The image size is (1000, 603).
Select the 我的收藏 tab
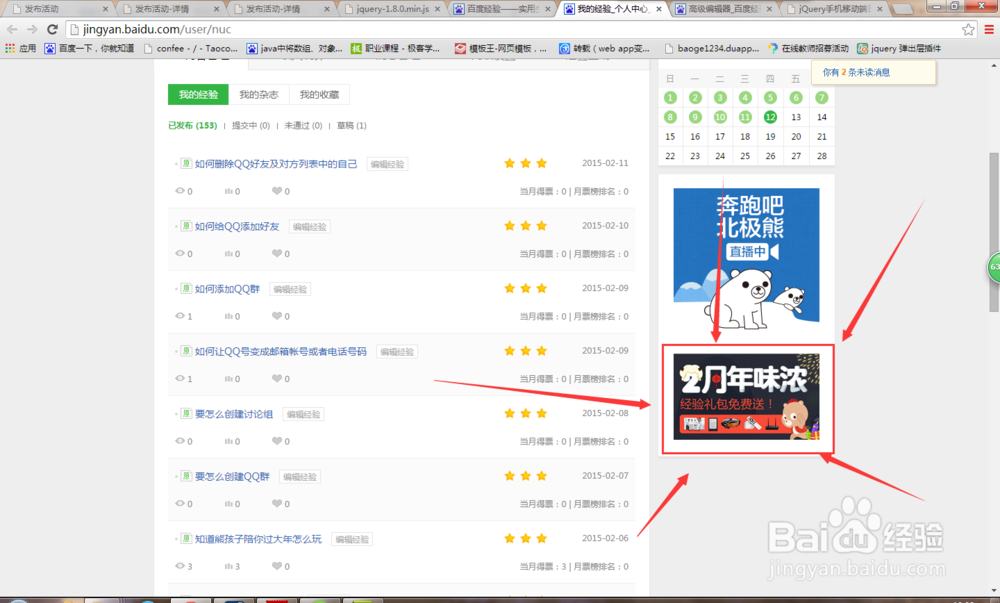[320, 94]
